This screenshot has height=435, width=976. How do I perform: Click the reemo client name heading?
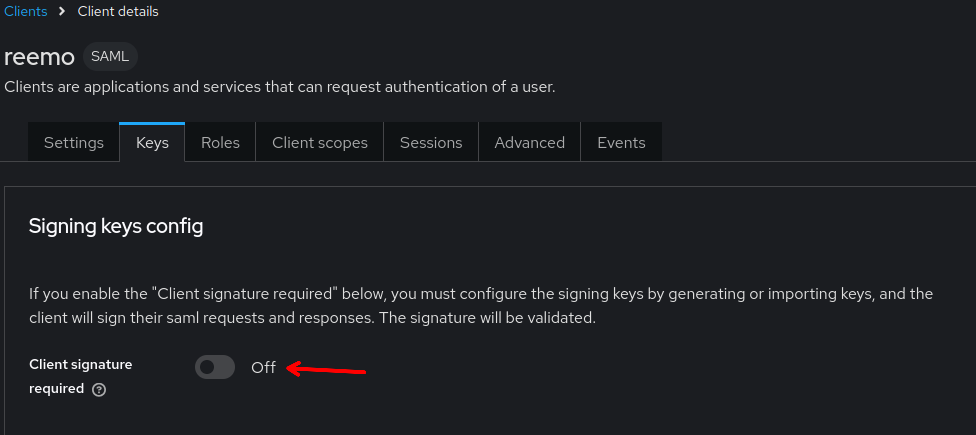coord(40,56)
